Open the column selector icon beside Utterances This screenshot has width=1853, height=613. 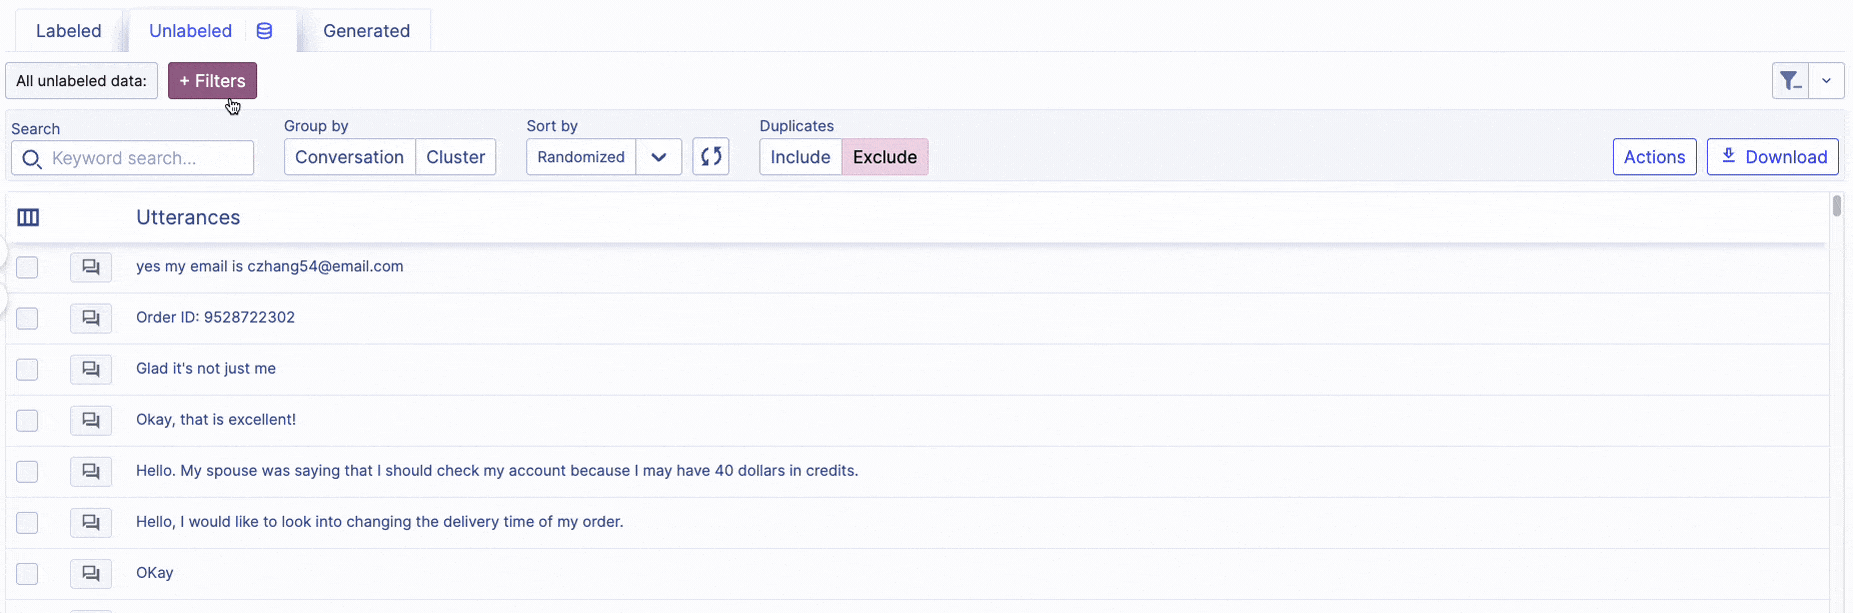(28, 218)
